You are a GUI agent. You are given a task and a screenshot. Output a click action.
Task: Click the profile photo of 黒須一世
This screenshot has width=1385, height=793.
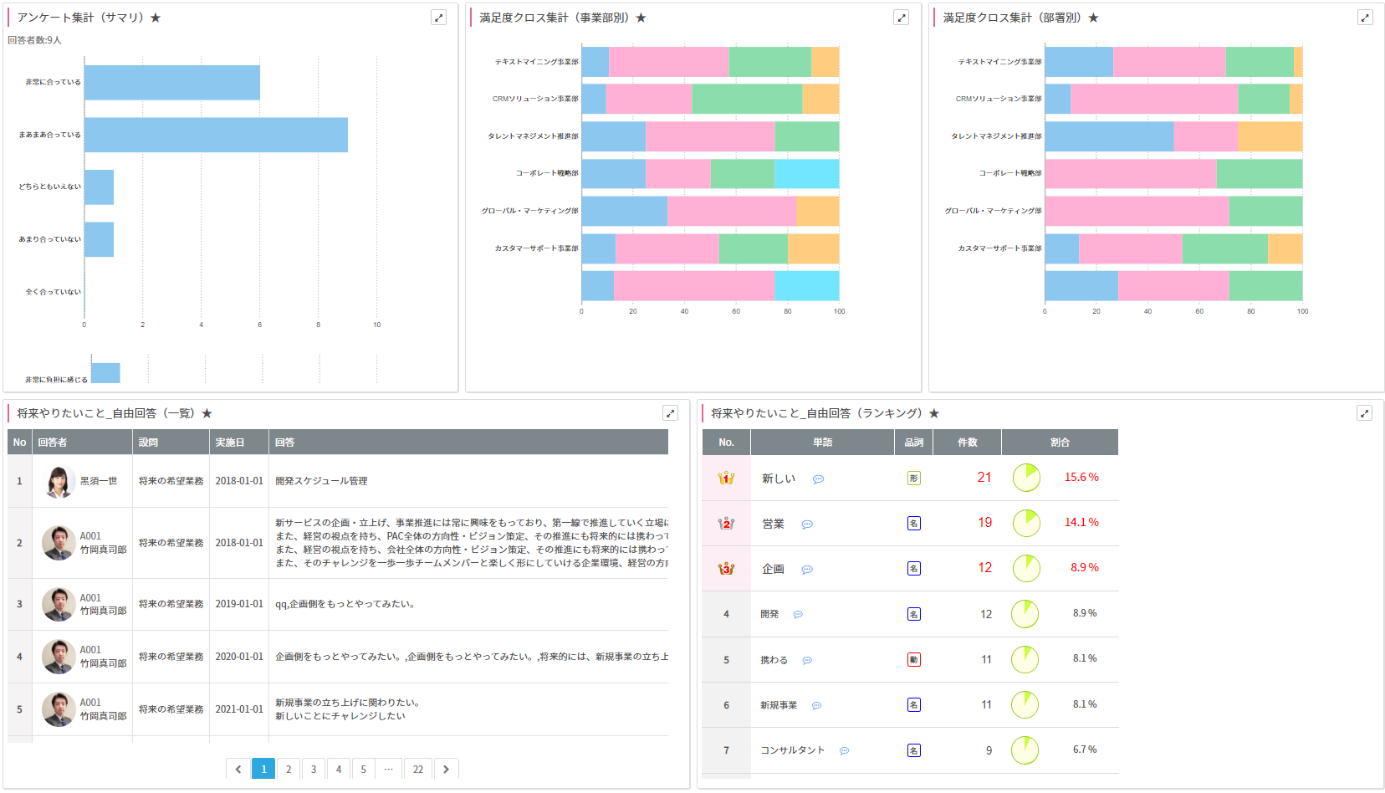click(59, 481)
